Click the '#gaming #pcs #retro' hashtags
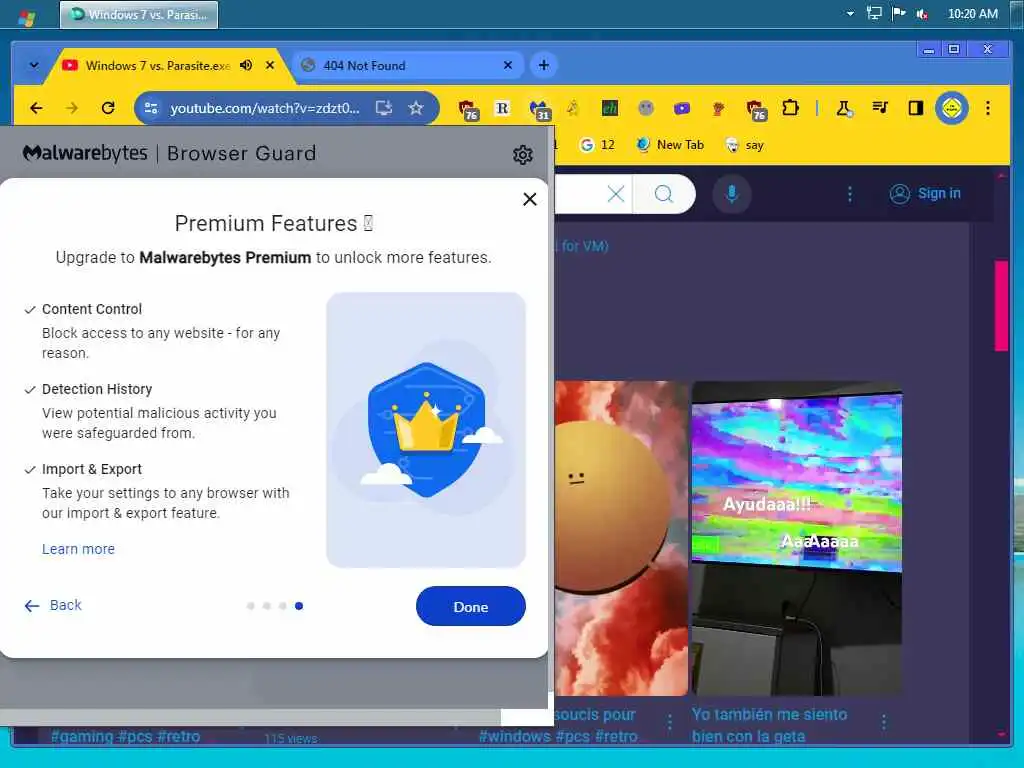 [x=125, y=736]
